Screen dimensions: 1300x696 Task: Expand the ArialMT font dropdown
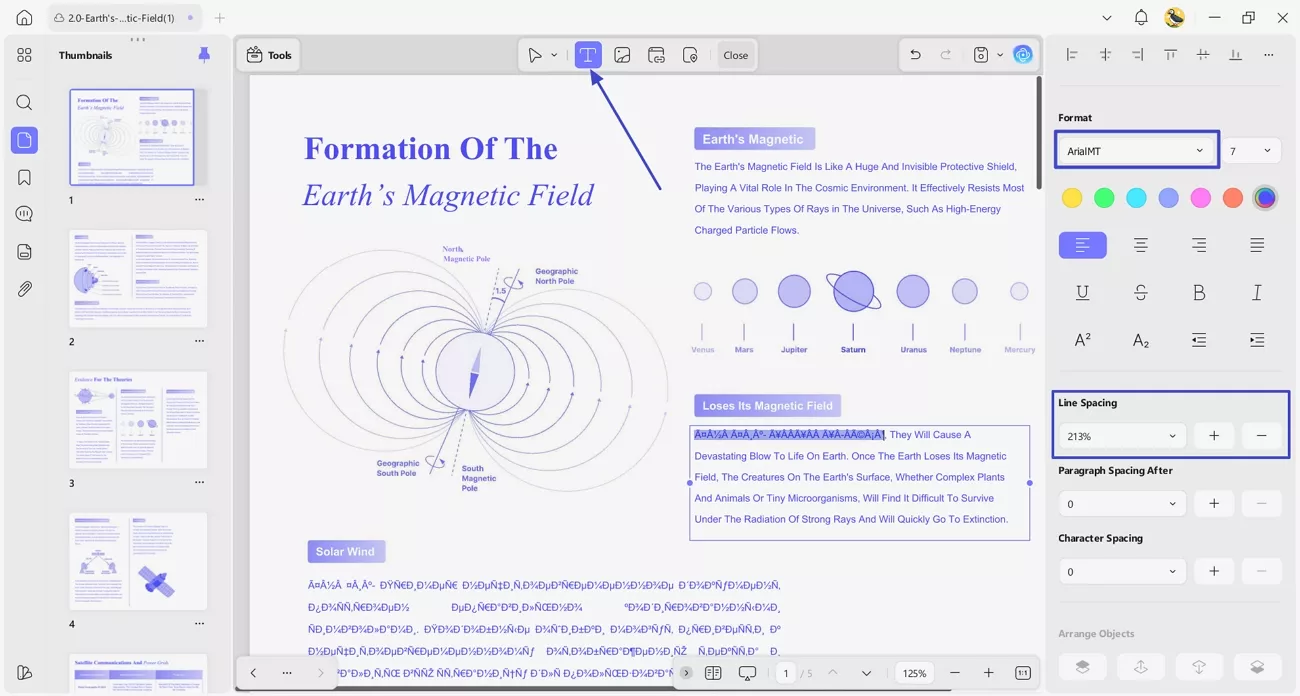pos(1136,151)
